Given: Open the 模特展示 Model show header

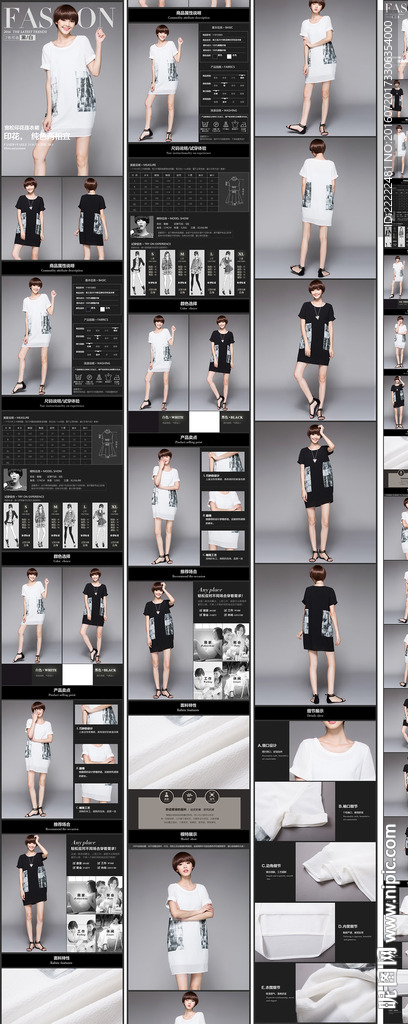Looking at the screenshot, I should [189, 835].
